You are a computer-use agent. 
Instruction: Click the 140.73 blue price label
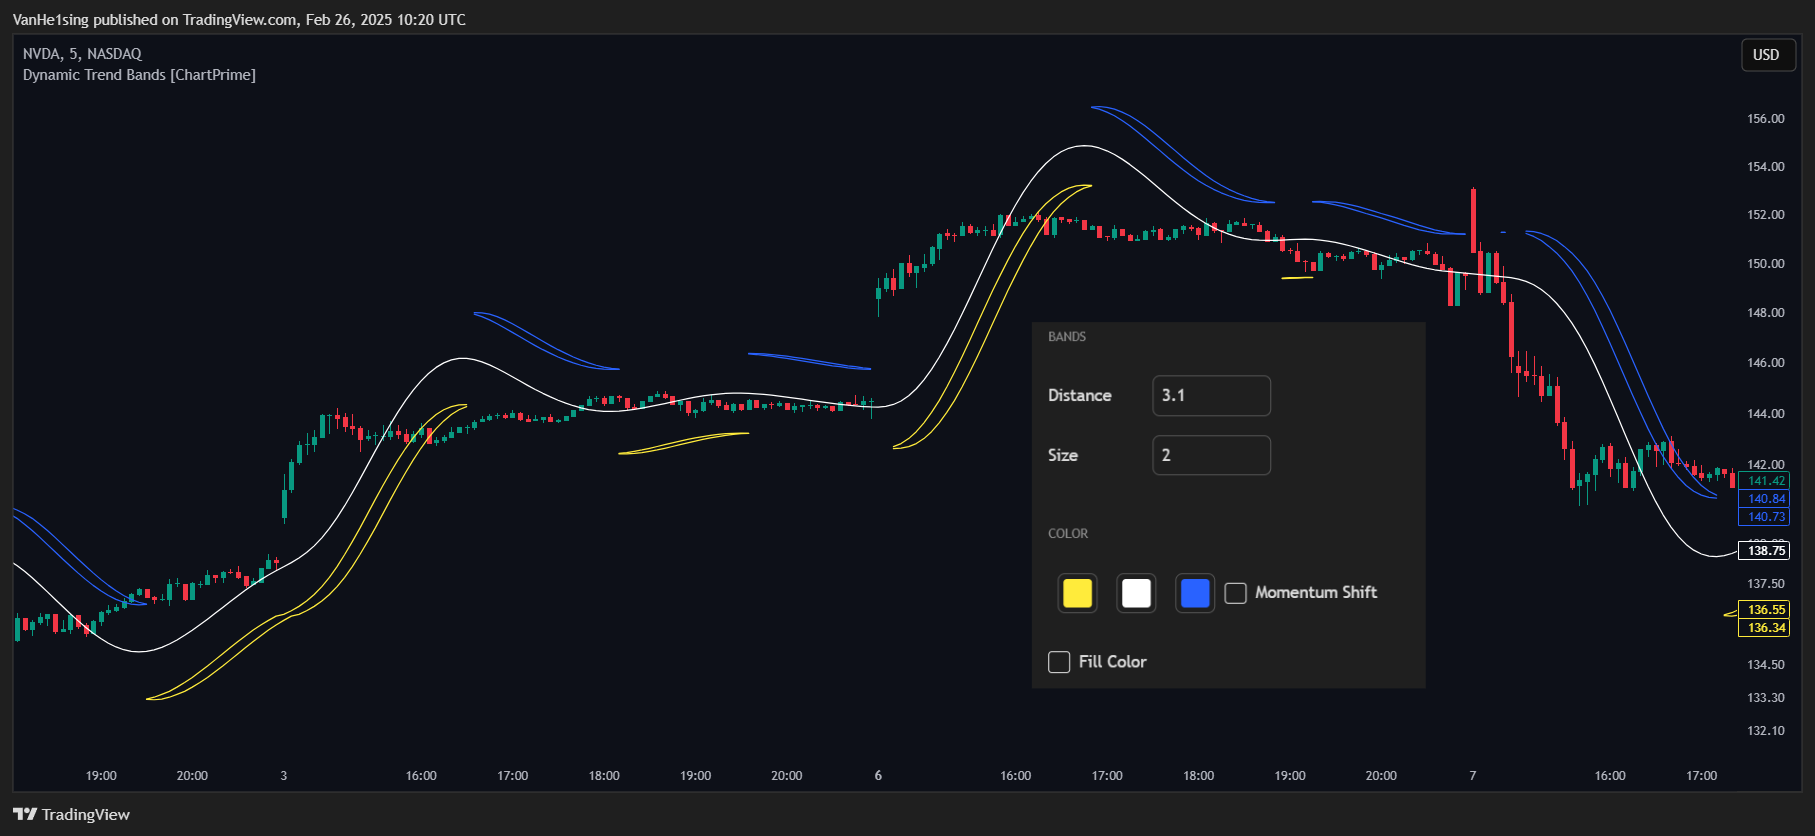(1766, 517)
